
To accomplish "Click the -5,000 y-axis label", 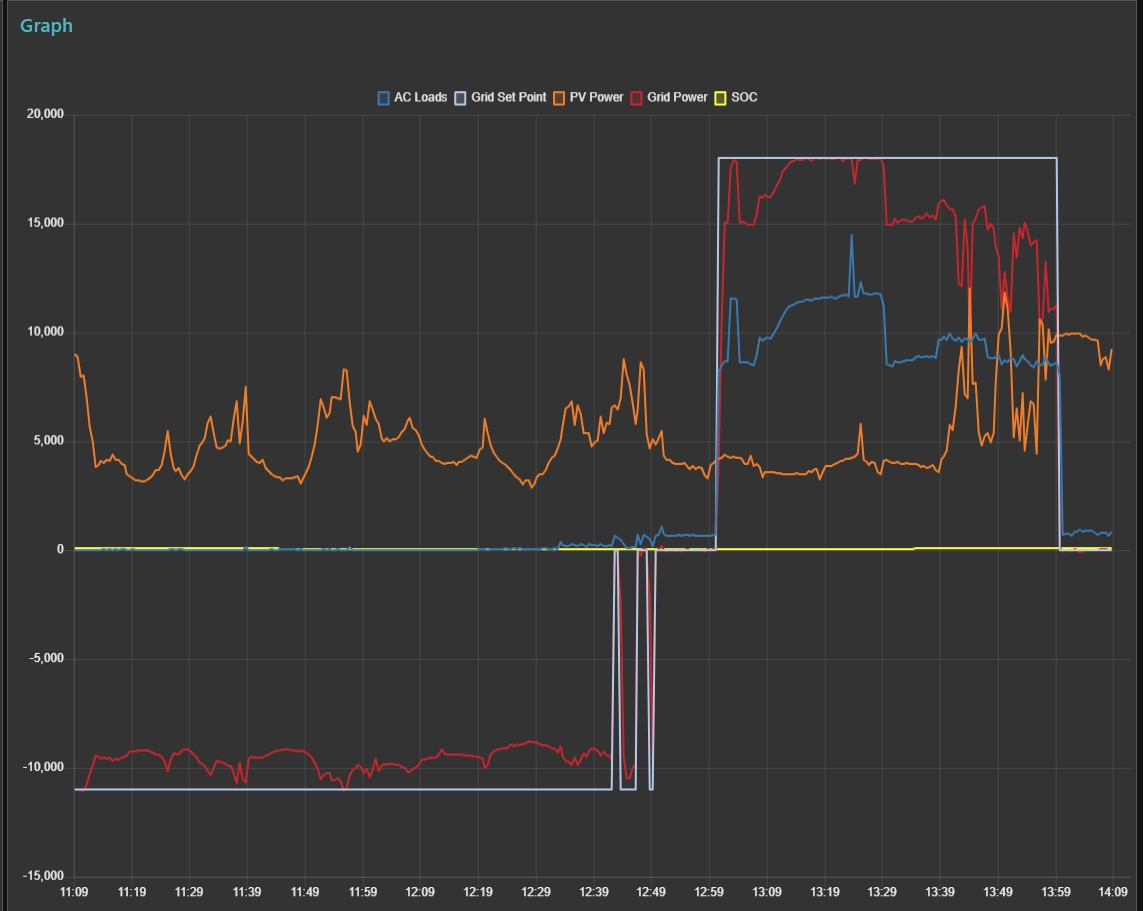I will pos(47,658).
